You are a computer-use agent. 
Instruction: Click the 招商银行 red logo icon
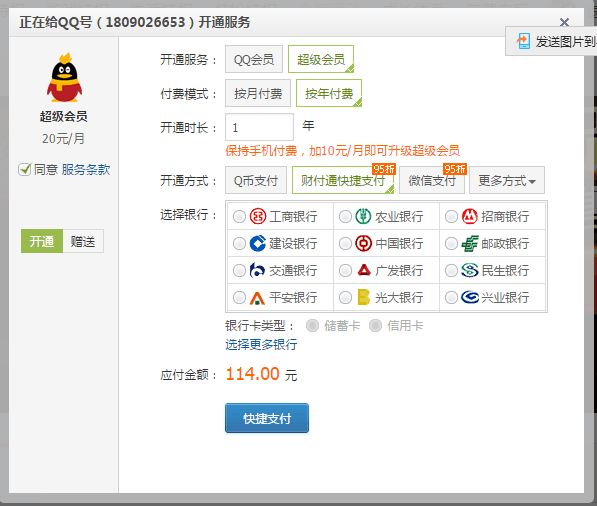point(469,216)
